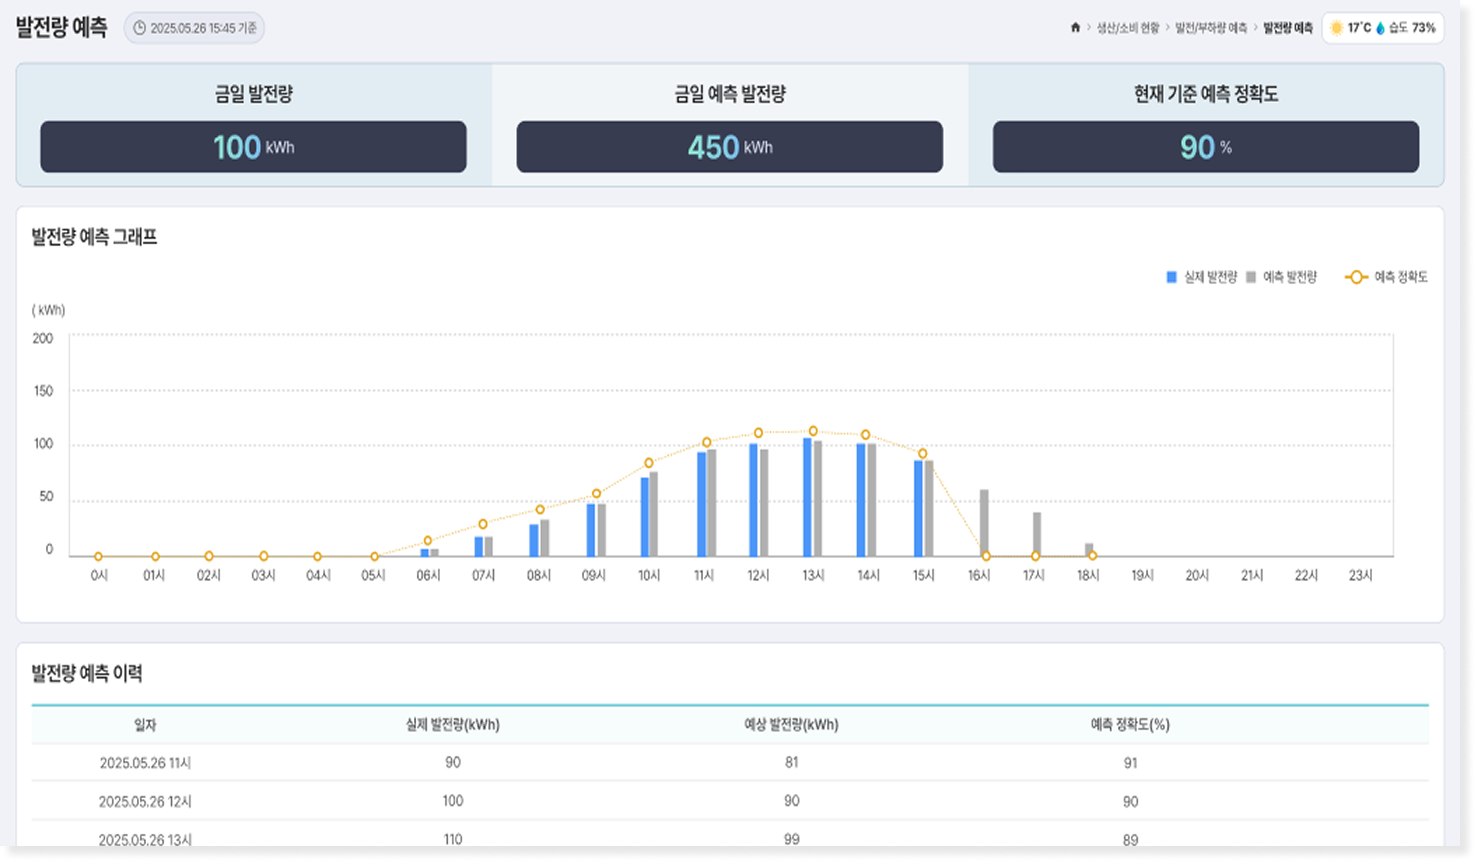Screen dimensions: 1476x862
Task: Click the 실제 발전량(kWh) column header
Action: coord(453,725)
